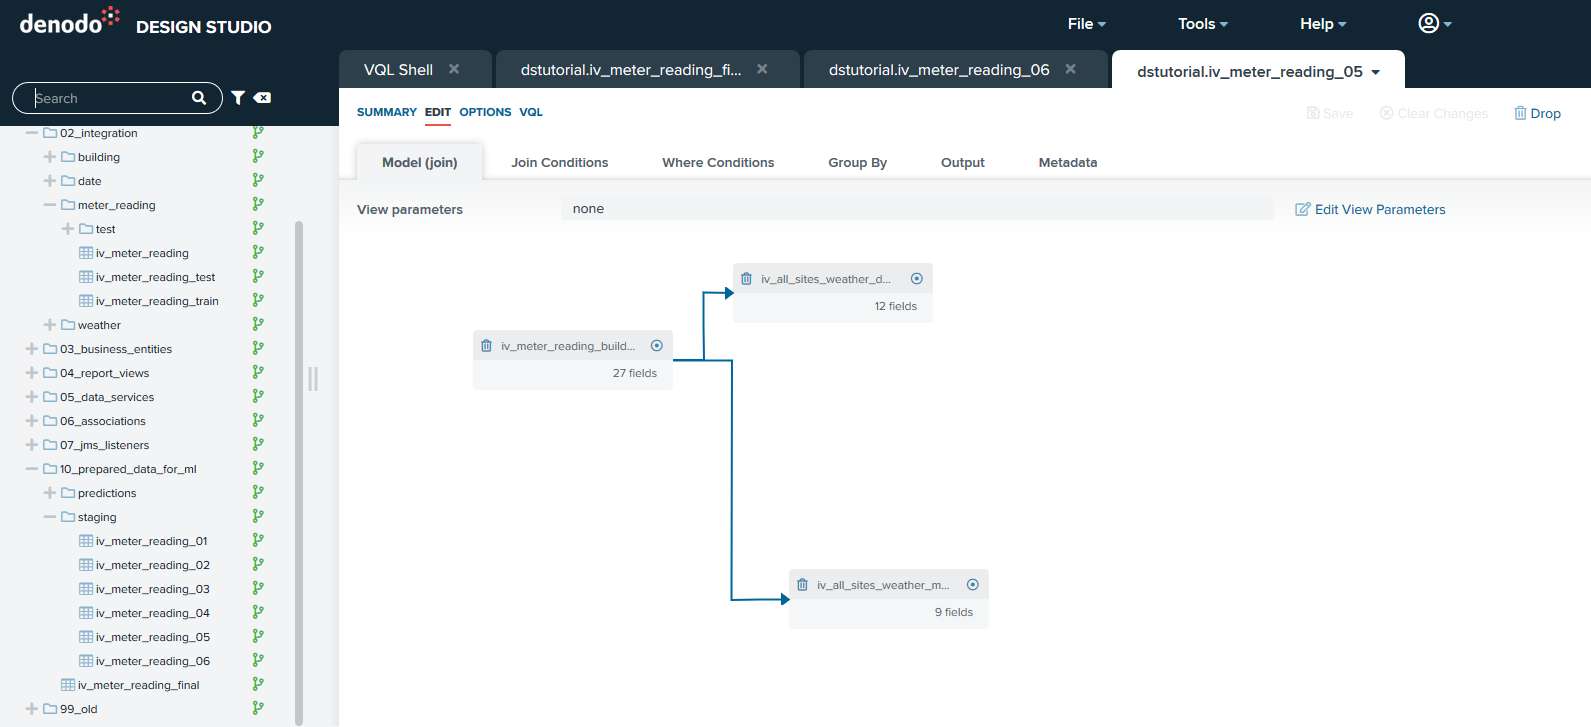Expand the date folder
This screenshot has height=727, width=1591.
(x=50, y=181)
